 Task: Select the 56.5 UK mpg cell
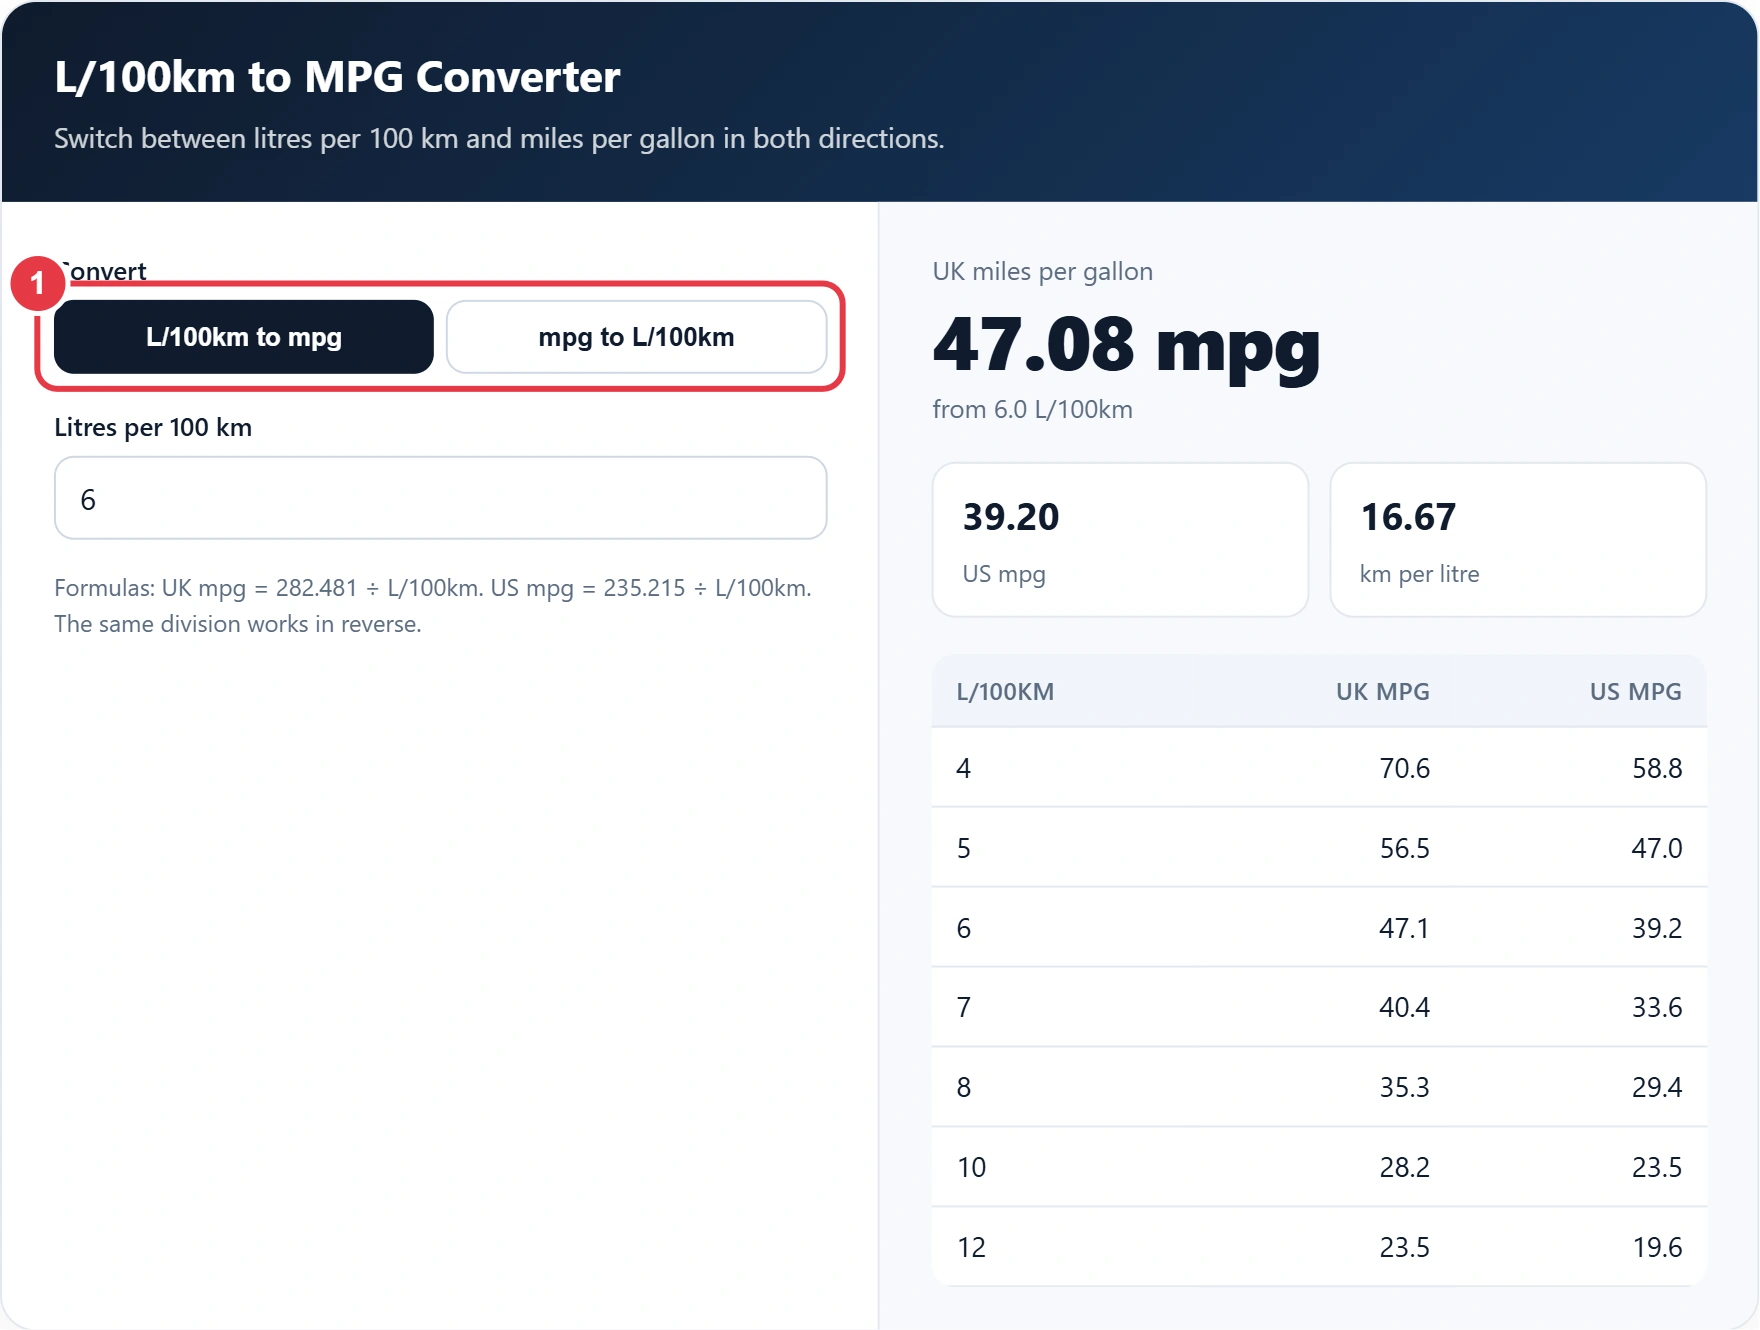click(x=1404, y=848)
